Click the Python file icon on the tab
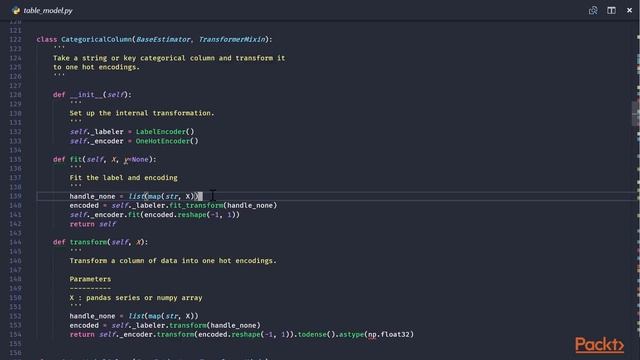 pos(16,11)
